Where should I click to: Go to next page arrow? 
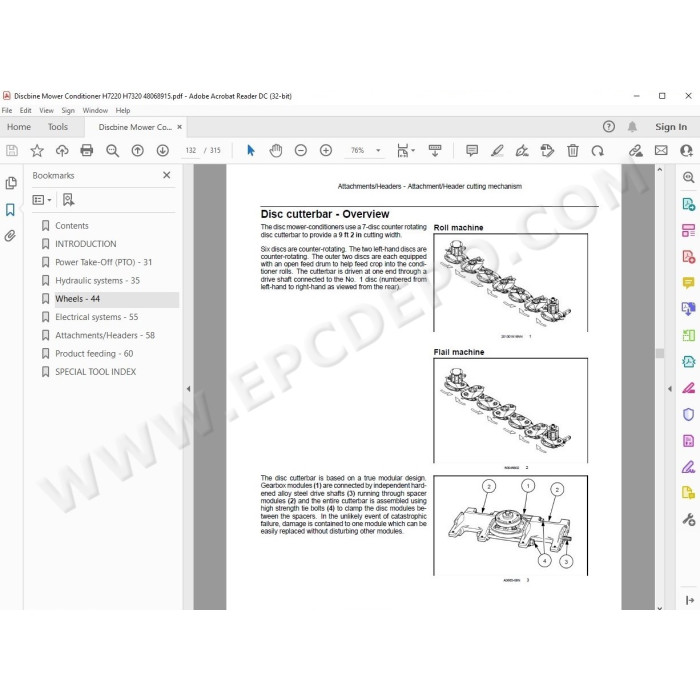pyautogui.click(x=162, y=150)
